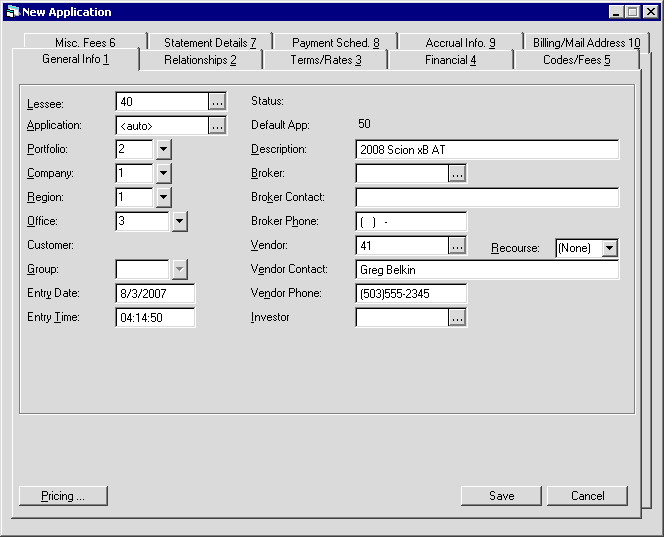This screenshot has height=537, width=664.
Task: Click the Vendor field containing 41
Action: (402, 246)
